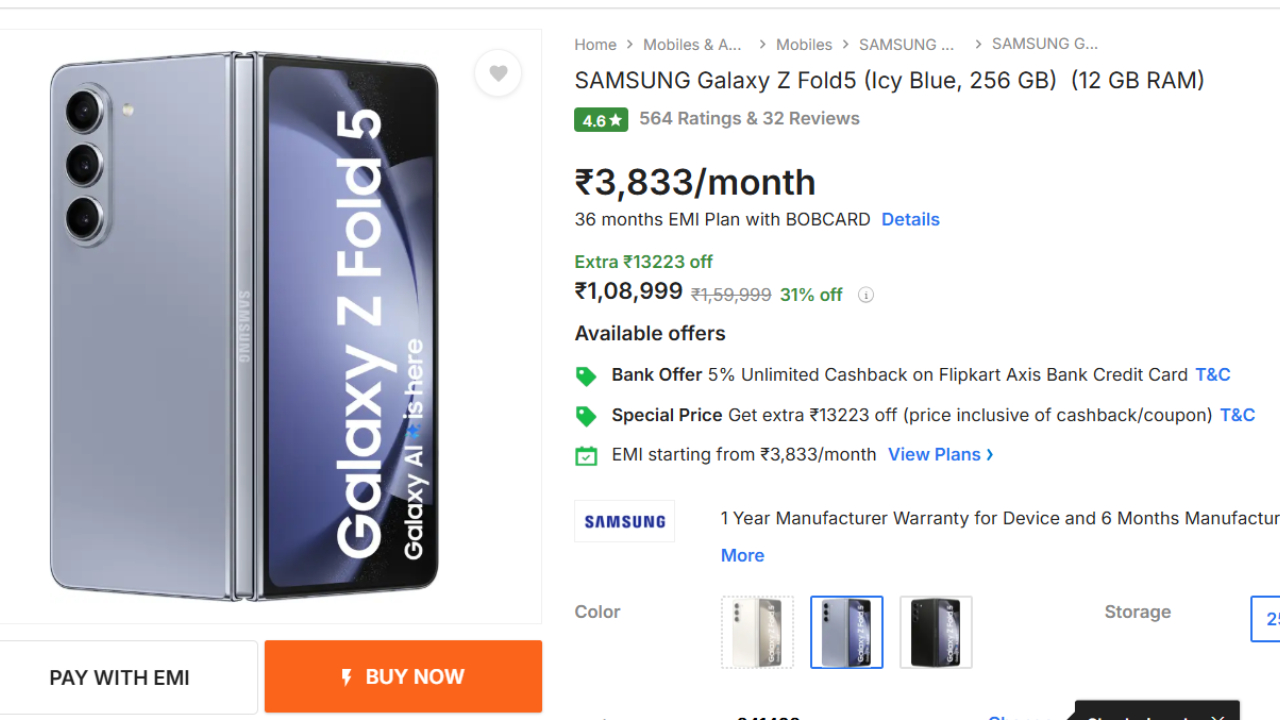The height and width of the screenshot is (720, 1280).
Task: Open T&C for the Bank Offer
Action: 1213,375
